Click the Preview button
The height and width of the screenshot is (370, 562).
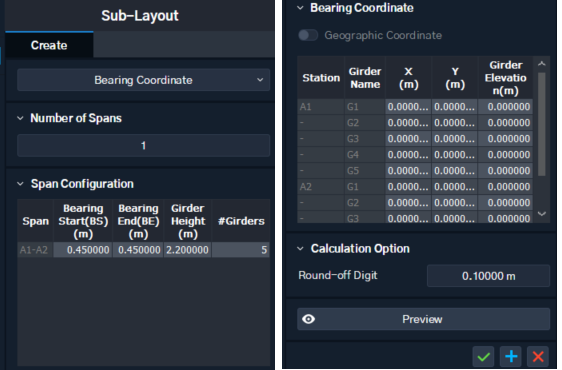[423, 319]
